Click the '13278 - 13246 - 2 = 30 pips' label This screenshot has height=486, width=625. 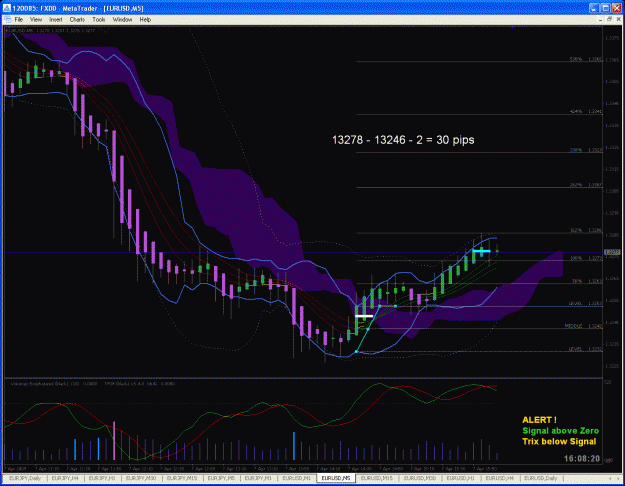pyautogui.click(x=403, y=140)
